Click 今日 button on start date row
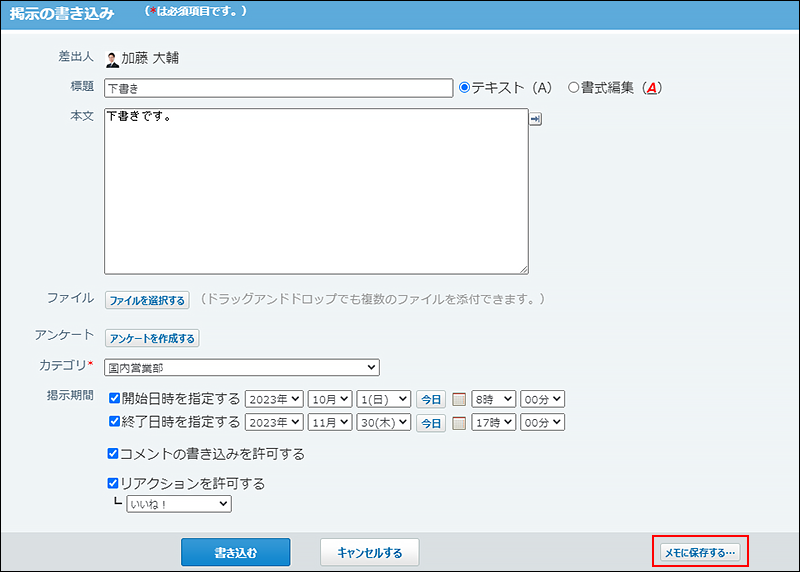 click(431, 399)
